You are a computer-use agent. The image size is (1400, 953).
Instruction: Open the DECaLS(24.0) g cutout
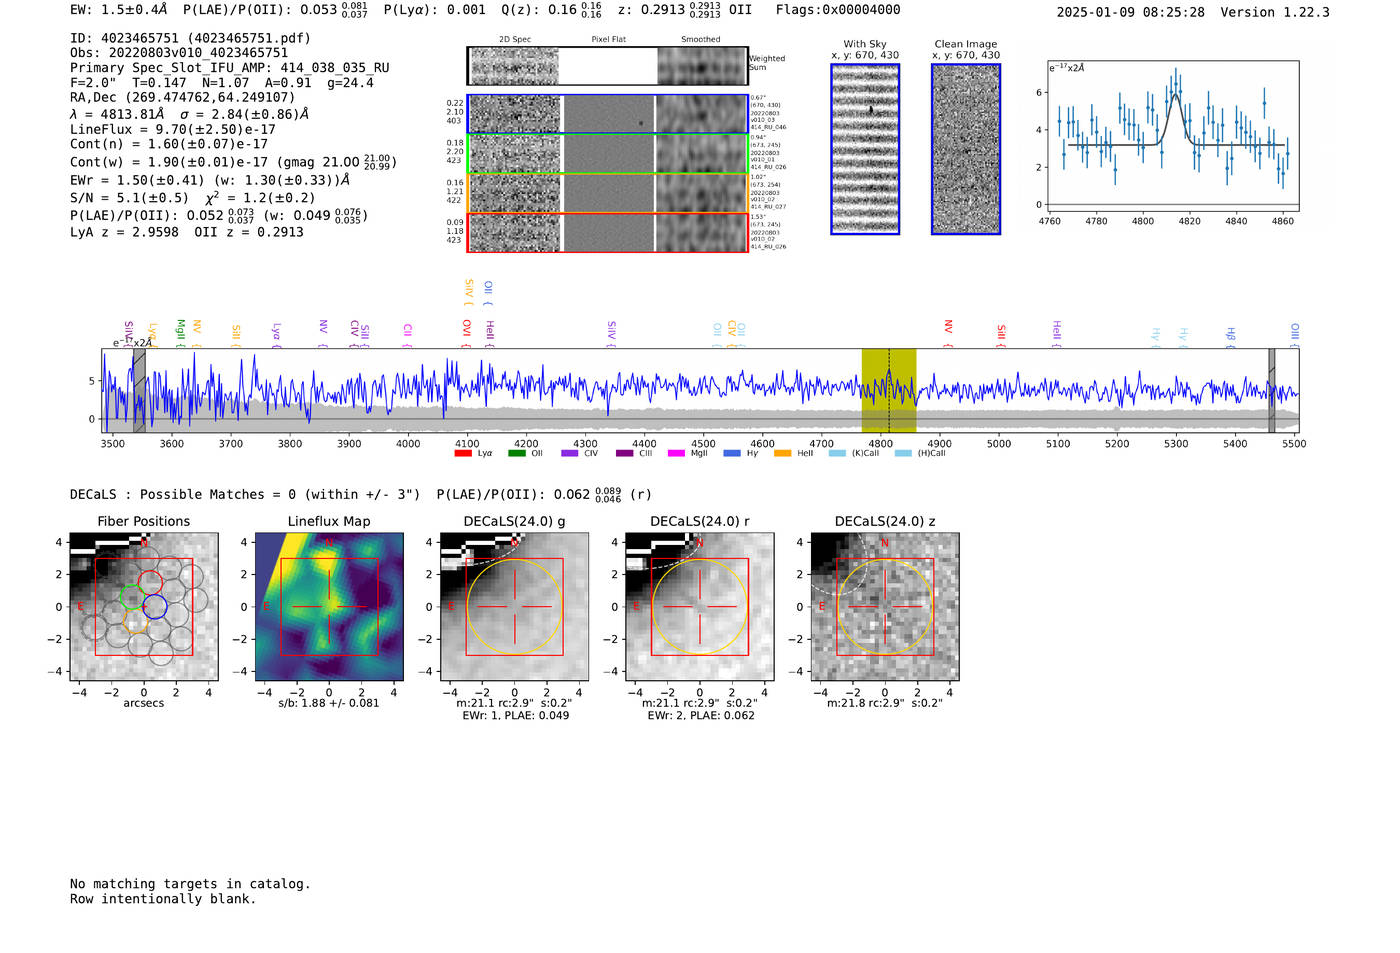tap(514, 606)
